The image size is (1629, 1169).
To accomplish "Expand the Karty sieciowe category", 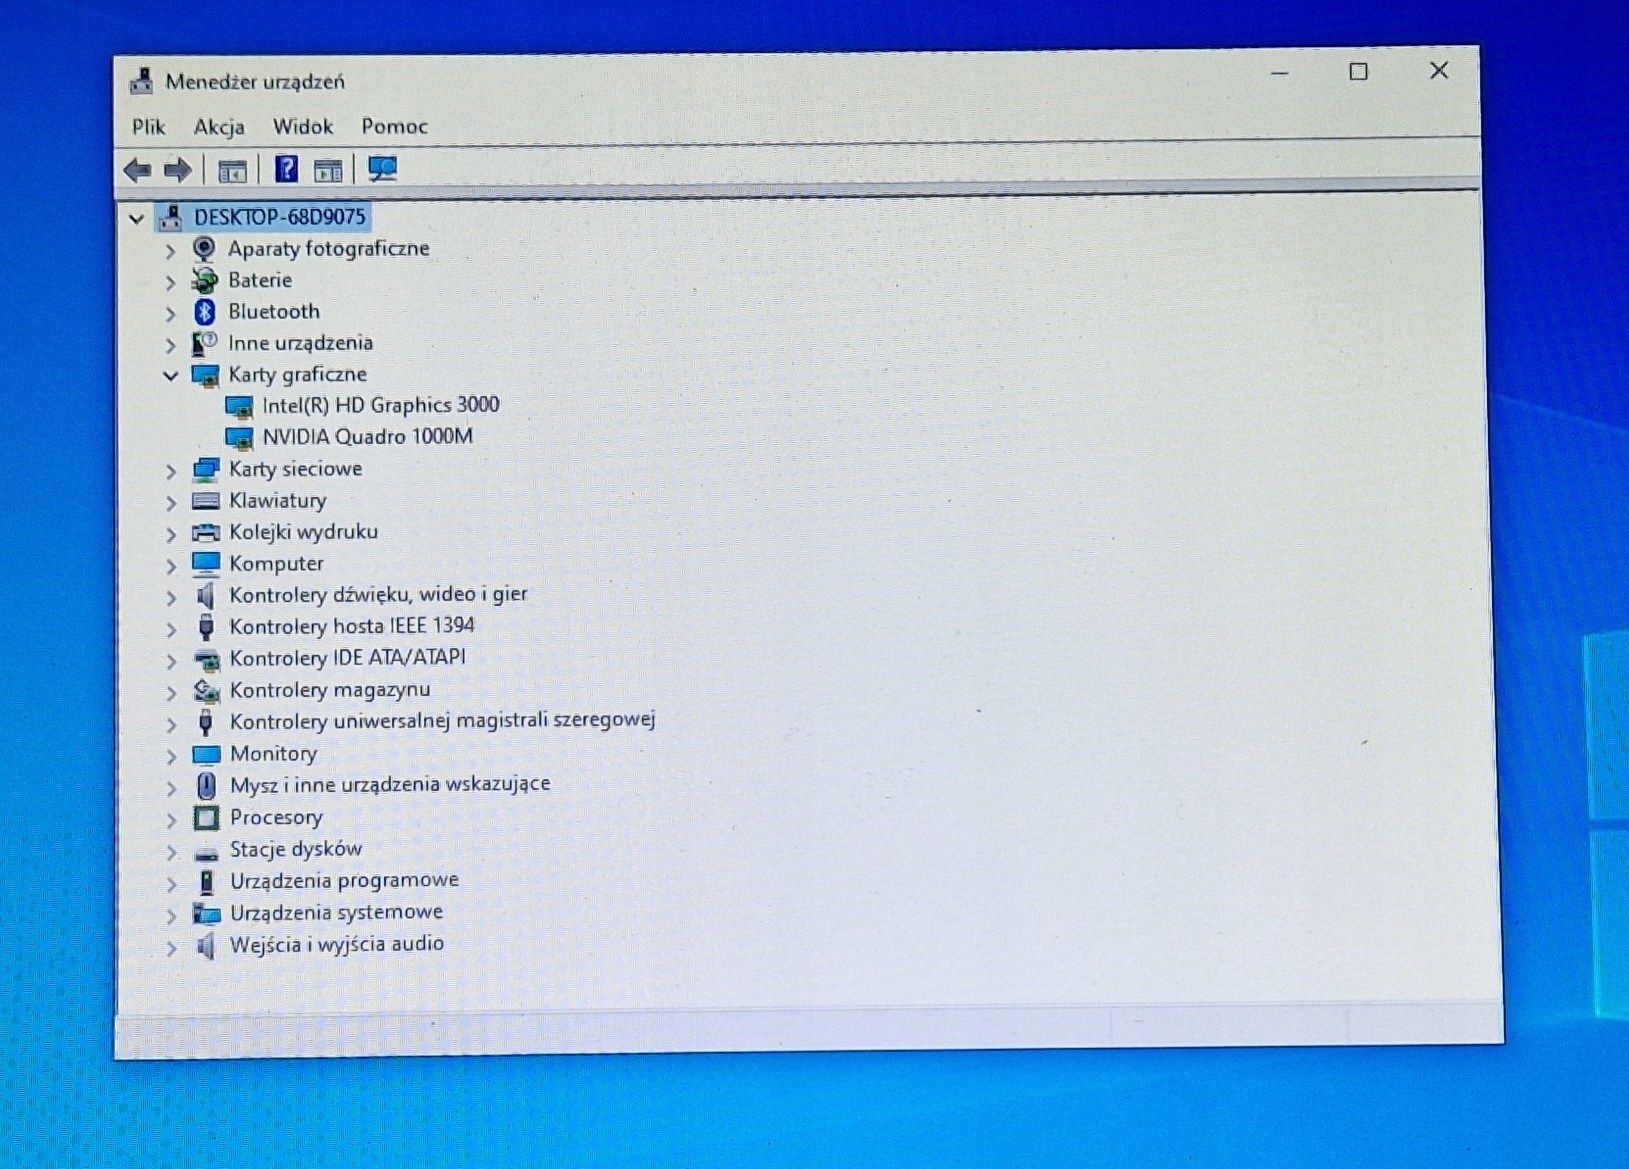I will [x=171, y=471].
